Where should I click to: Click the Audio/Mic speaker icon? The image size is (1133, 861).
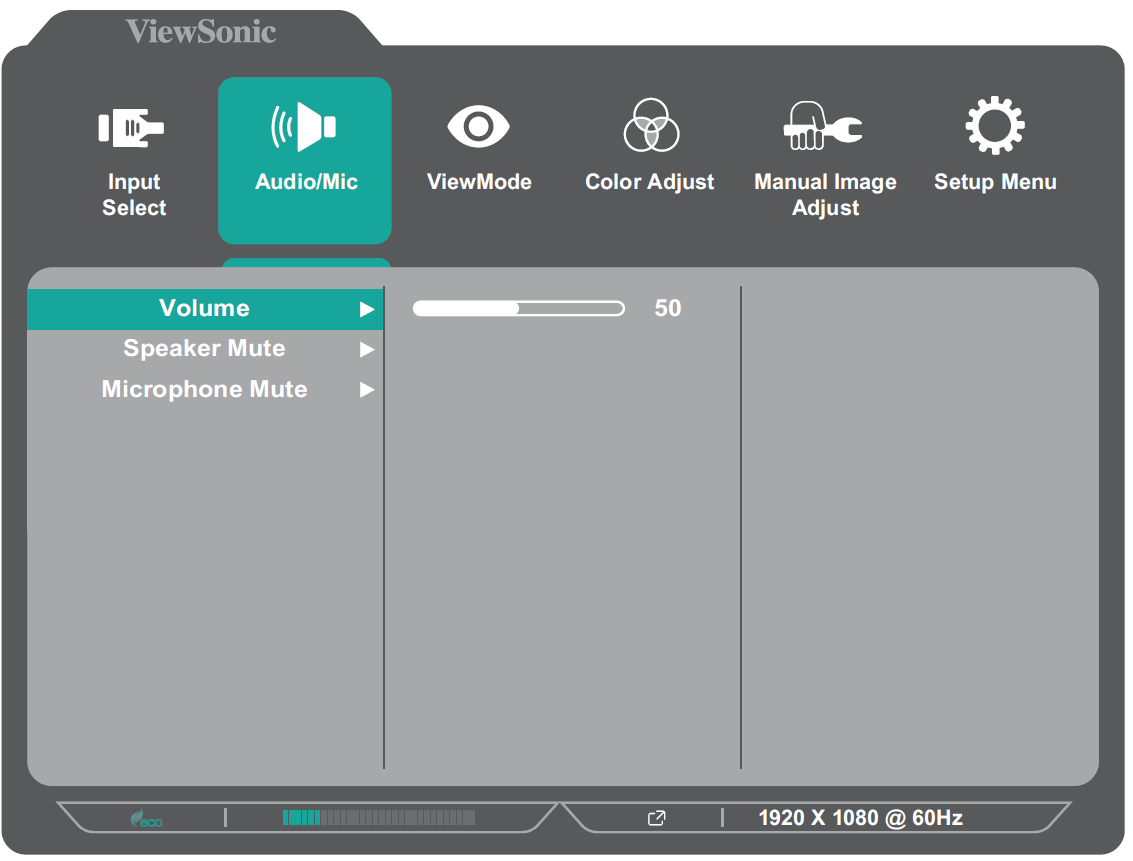[303, 127]
